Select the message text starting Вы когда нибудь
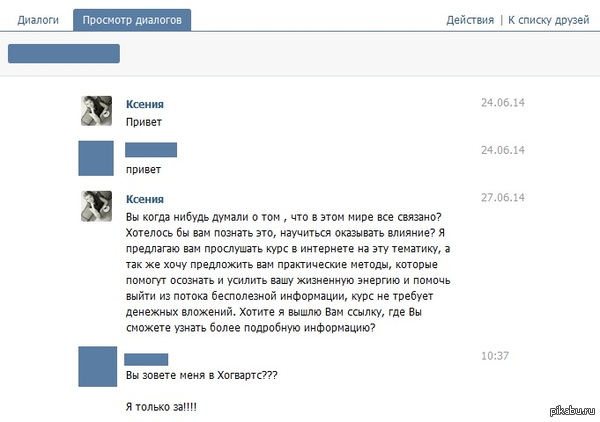 [288, 272]
